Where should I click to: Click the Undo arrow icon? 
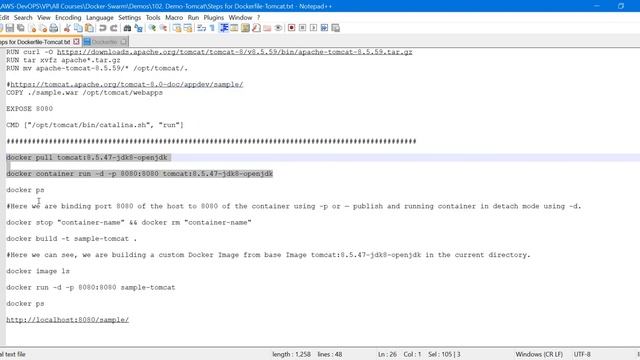[102, 28]
